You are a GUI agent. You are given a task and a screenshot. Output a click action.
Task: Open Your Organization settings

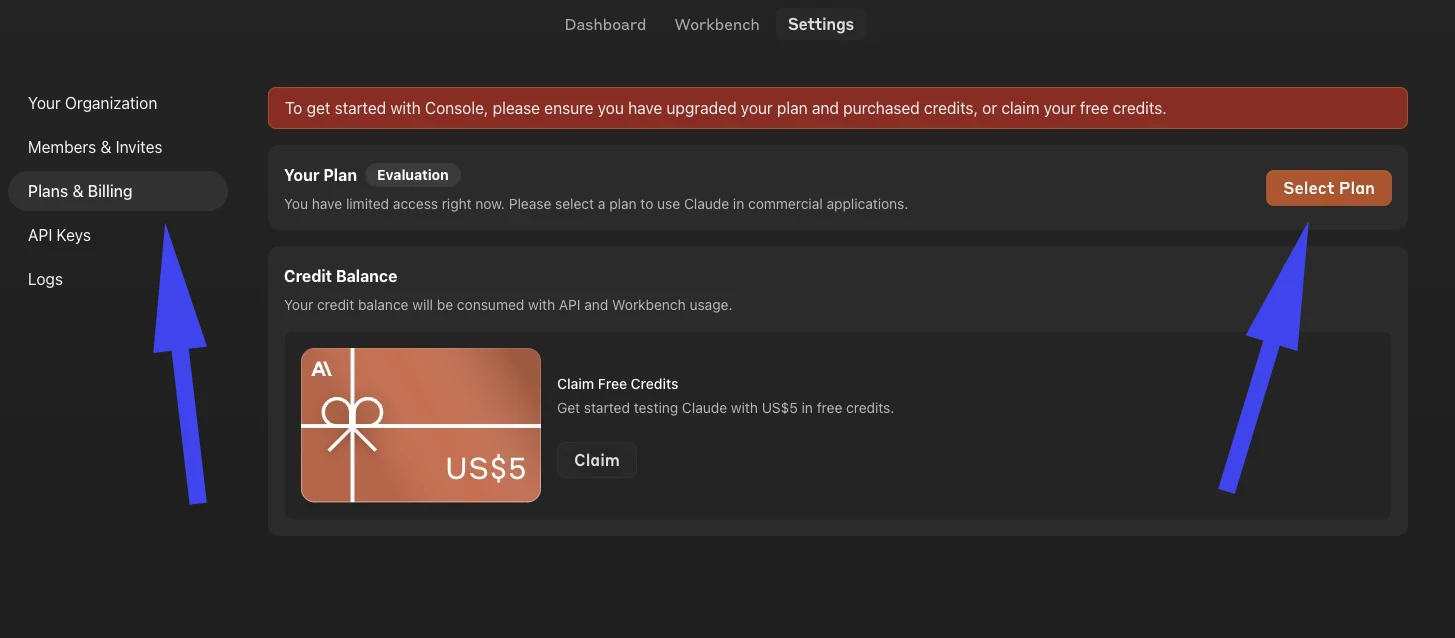pyautogui.click(x=93, y=103)
